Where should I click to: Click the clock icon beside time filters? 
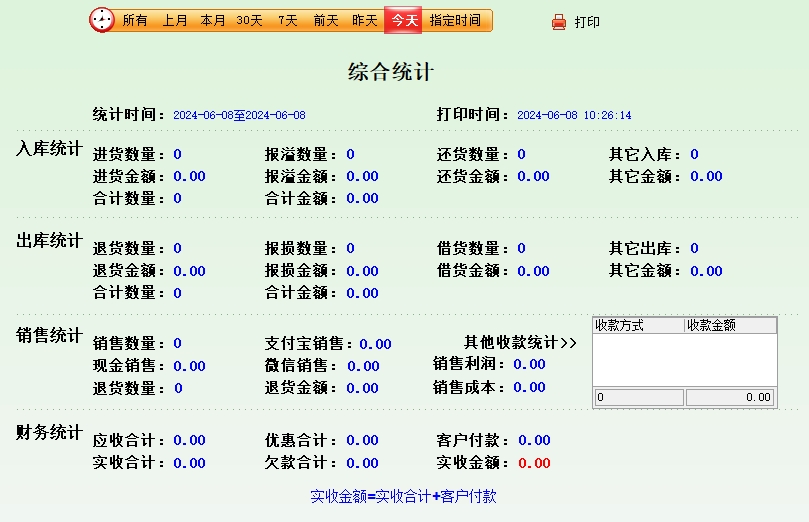tap(102, 20)
